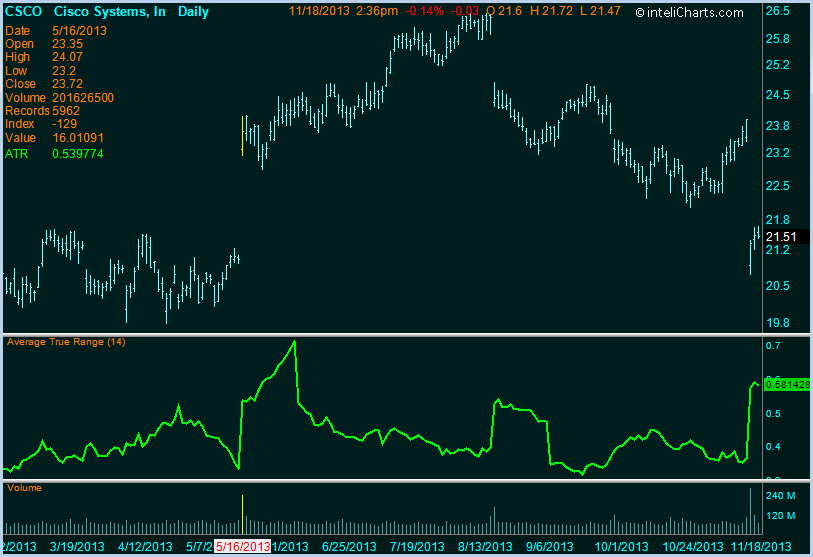The width and height of the screenshot is (813, 557).
Task: Click the Close 23.72 value
Action: click(67, 84)
